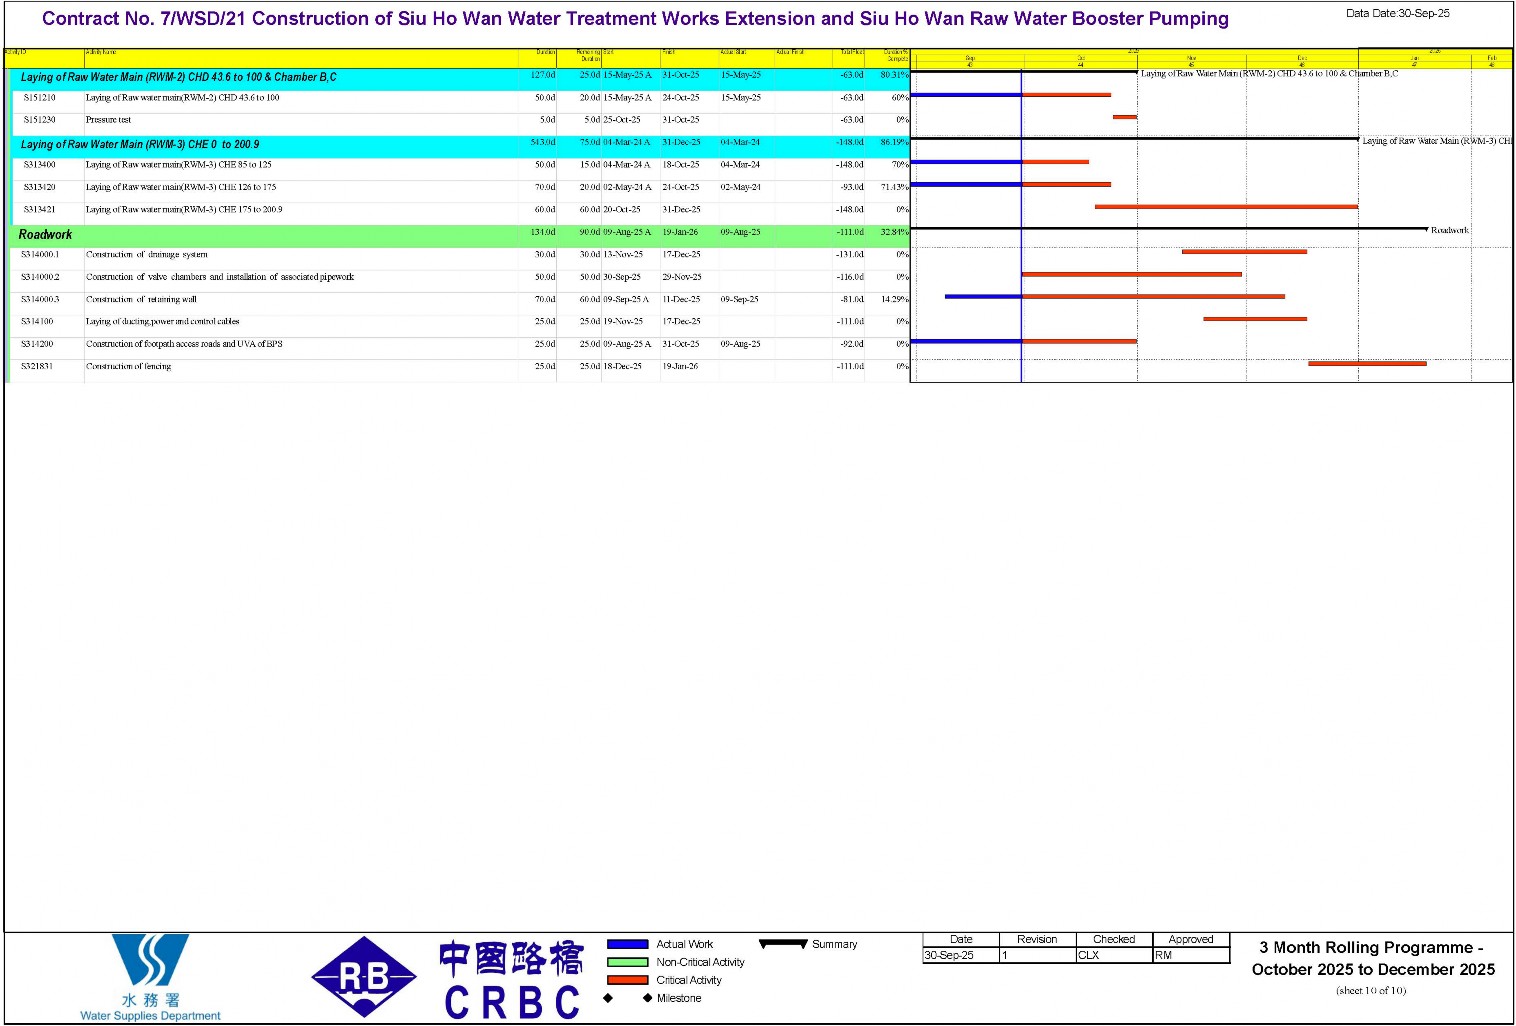Viewport: 1516px width, 1026px height.
Task: Click the '(sheet 10 of 10)' label
Action: [1371, 991]
